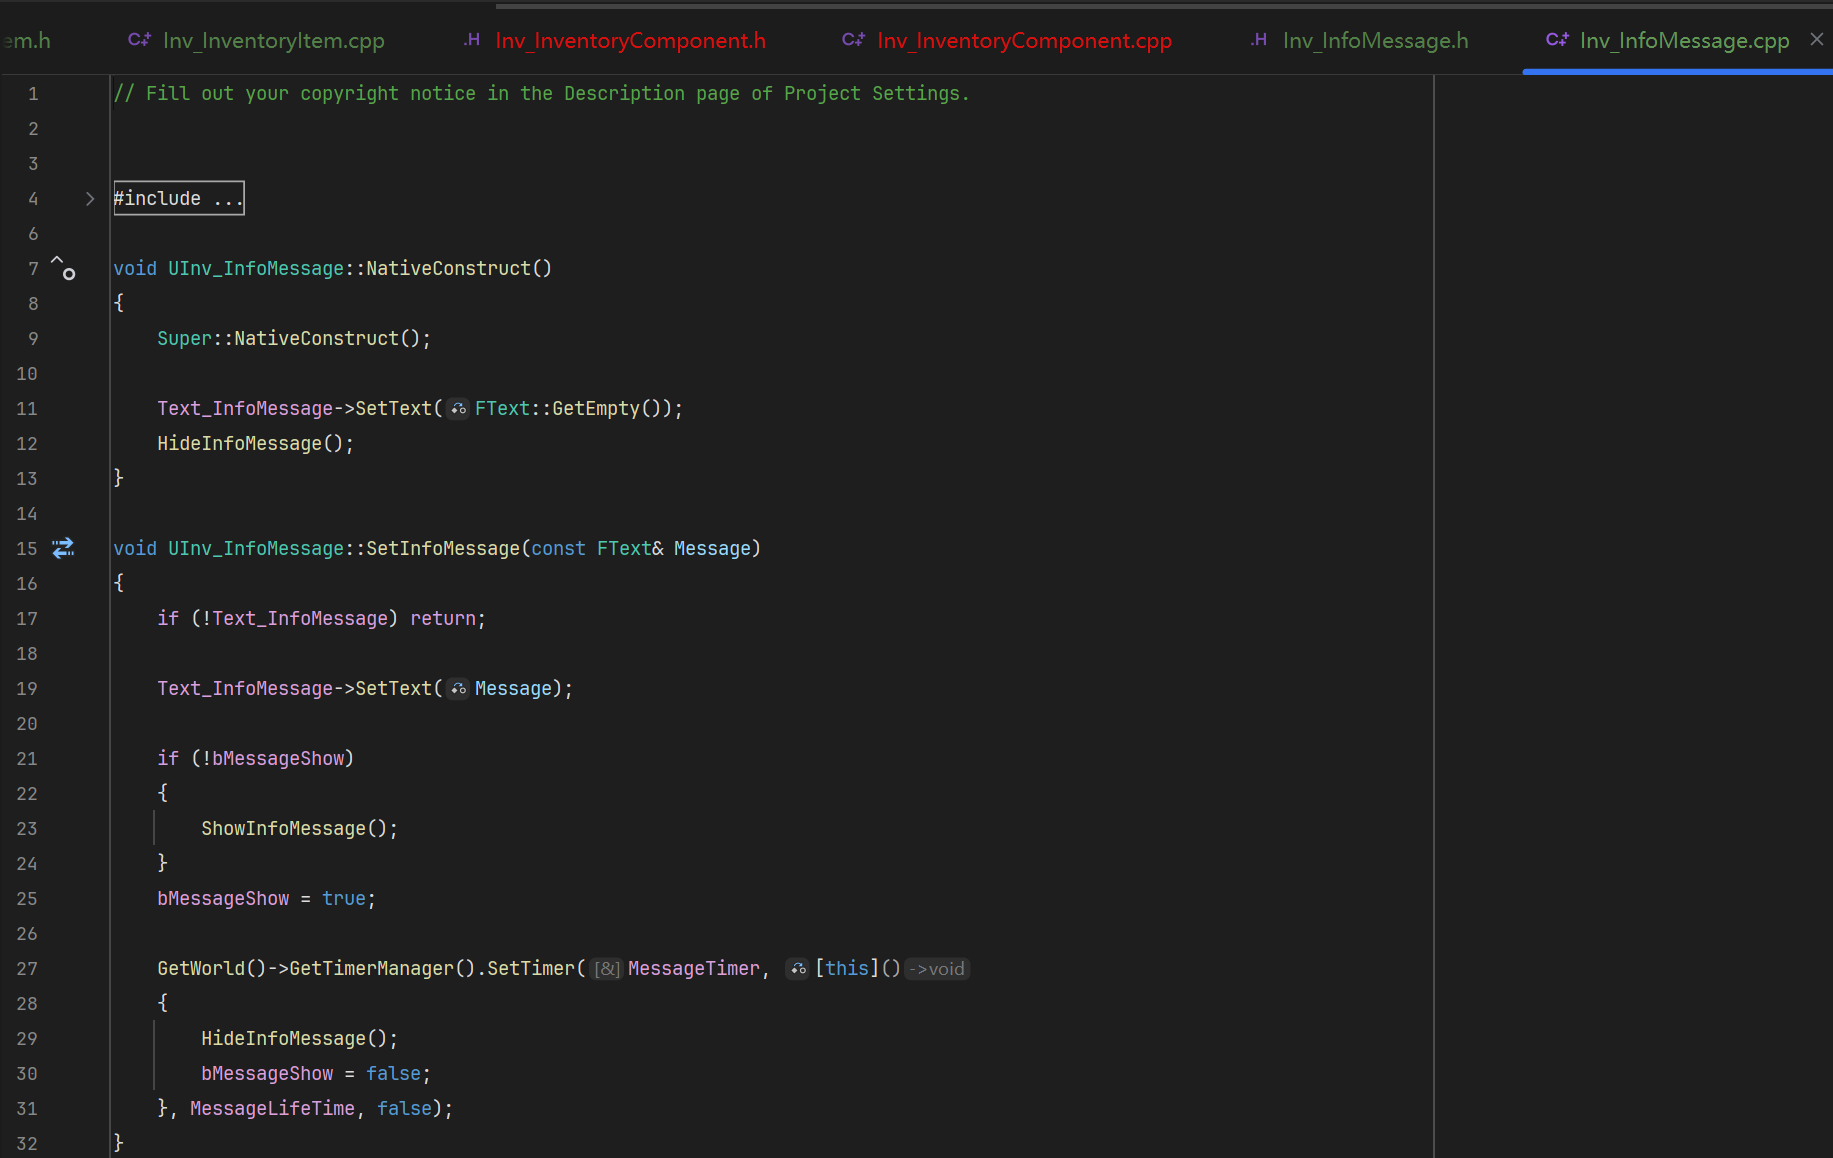The height and width of the screenshot is (1158, 1833).
Task: Click the "return" keyword on line 17
Action: tap(443, 618)
